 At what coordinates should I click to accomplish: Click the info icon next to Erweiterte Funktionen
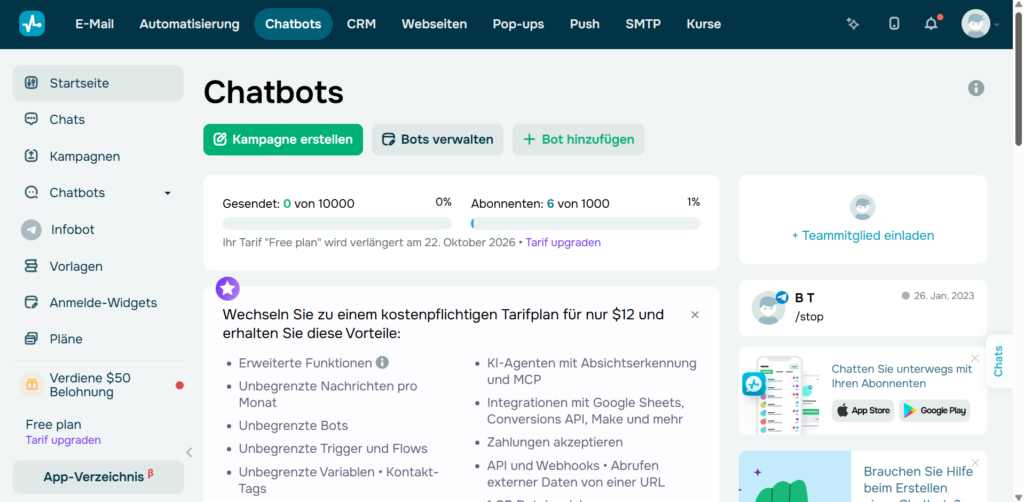point(382,362)
